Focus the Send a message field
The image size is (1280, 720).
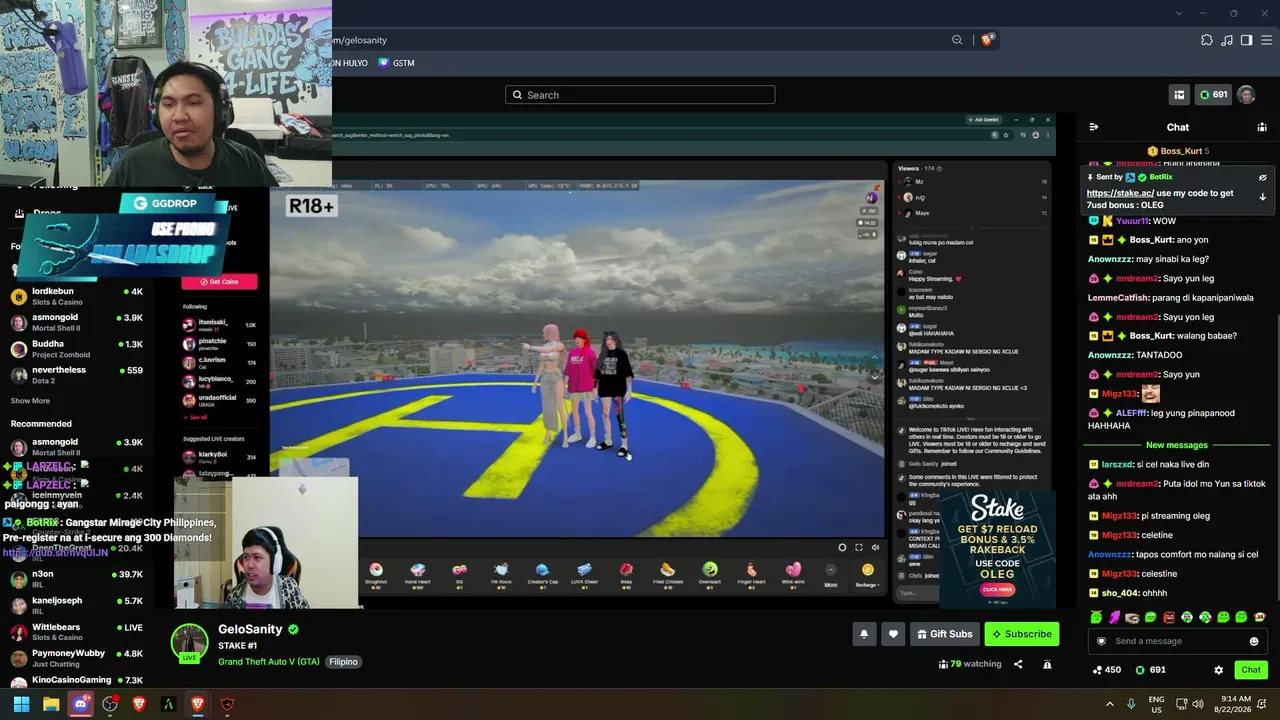[x=1177, y=641]
